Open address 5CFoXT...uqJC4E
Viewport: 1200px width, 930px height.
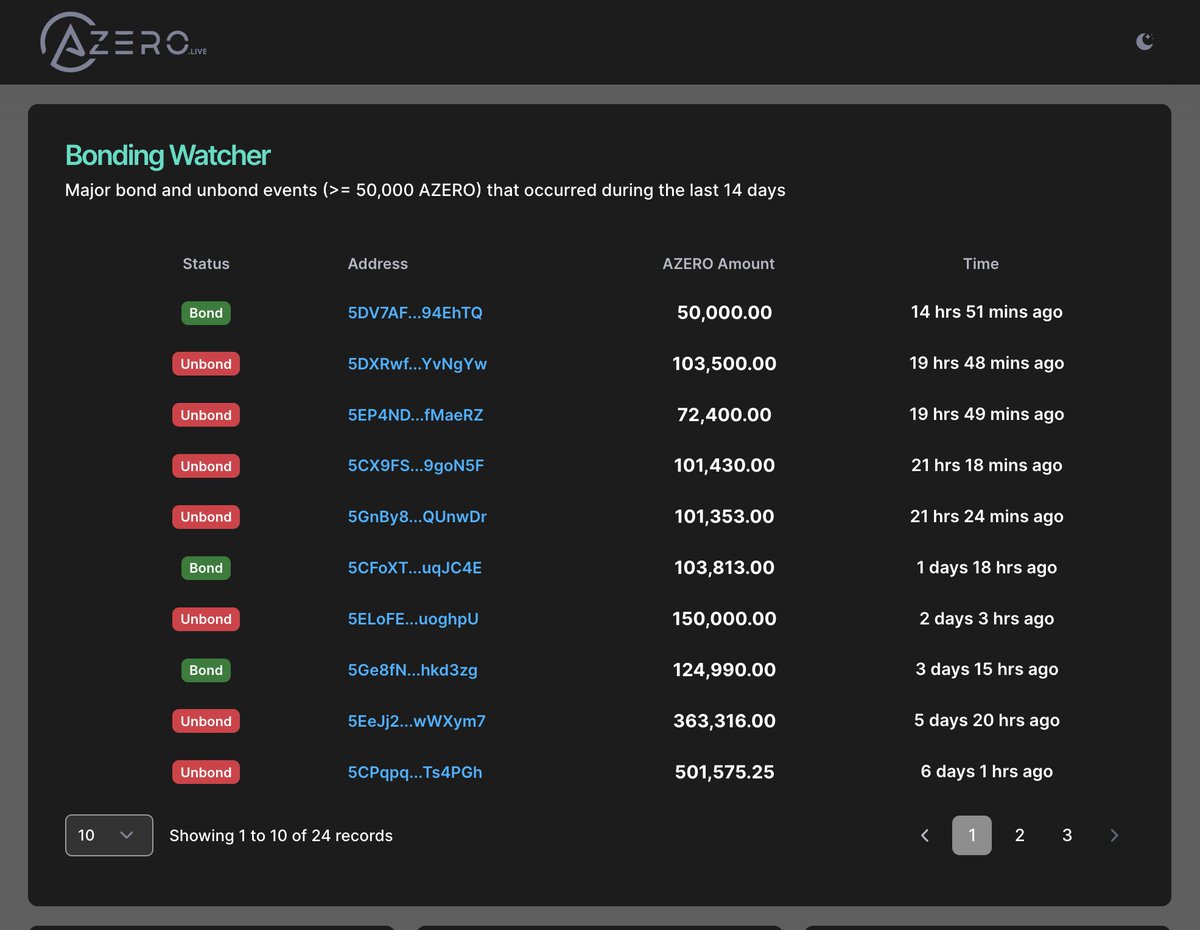pos(414,568)
